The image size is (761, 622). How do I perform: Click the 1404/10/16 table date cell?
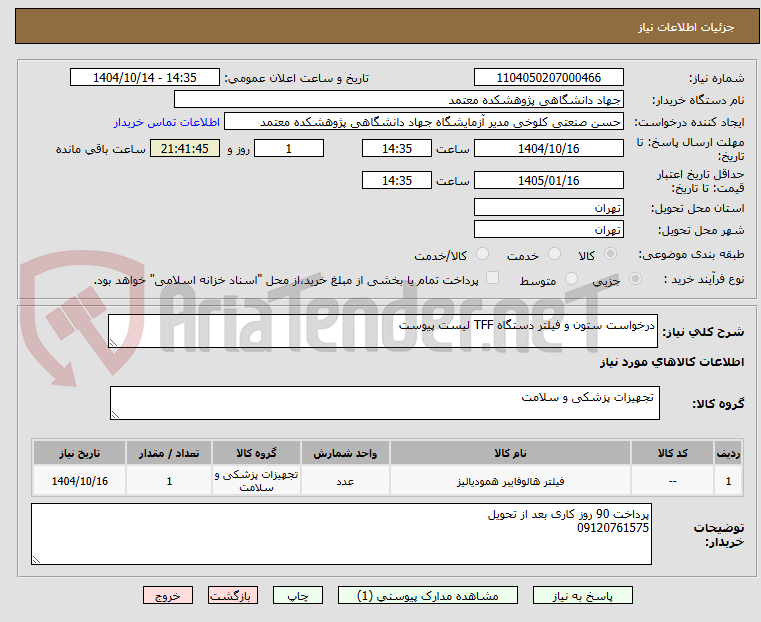(80, 481)
